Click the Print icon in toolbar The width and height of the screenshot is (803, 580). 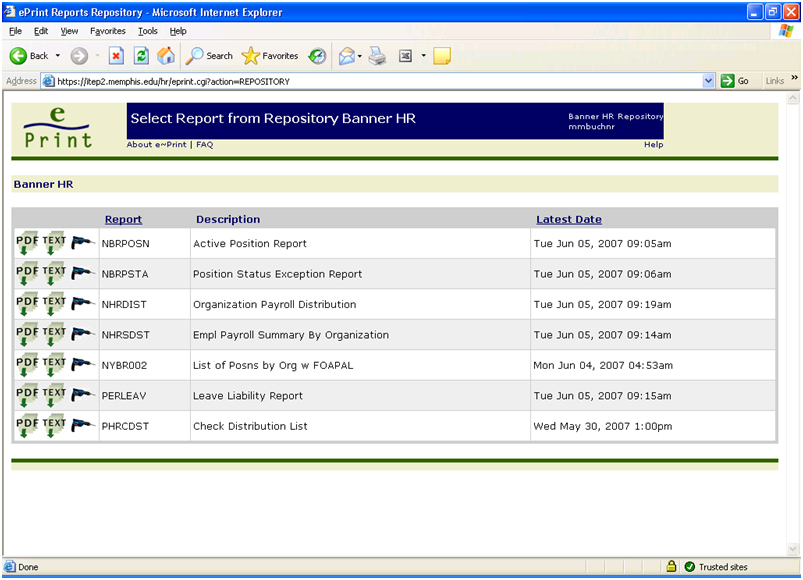click(377, 56)
